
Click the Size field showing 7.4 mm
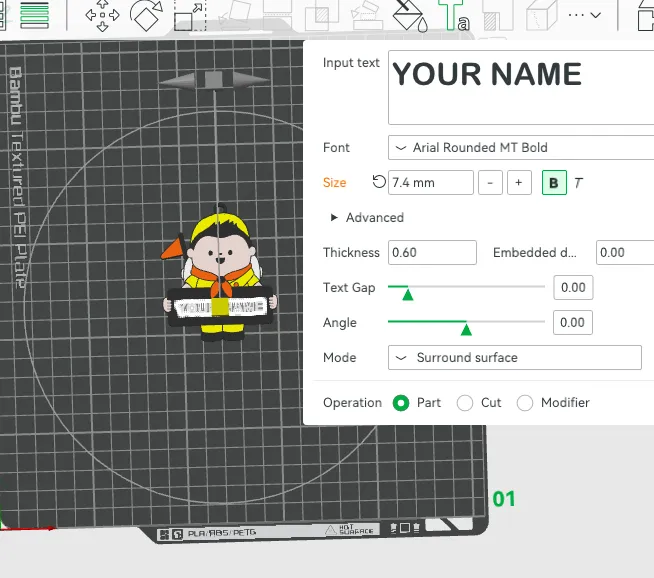[x=431, y=183]
